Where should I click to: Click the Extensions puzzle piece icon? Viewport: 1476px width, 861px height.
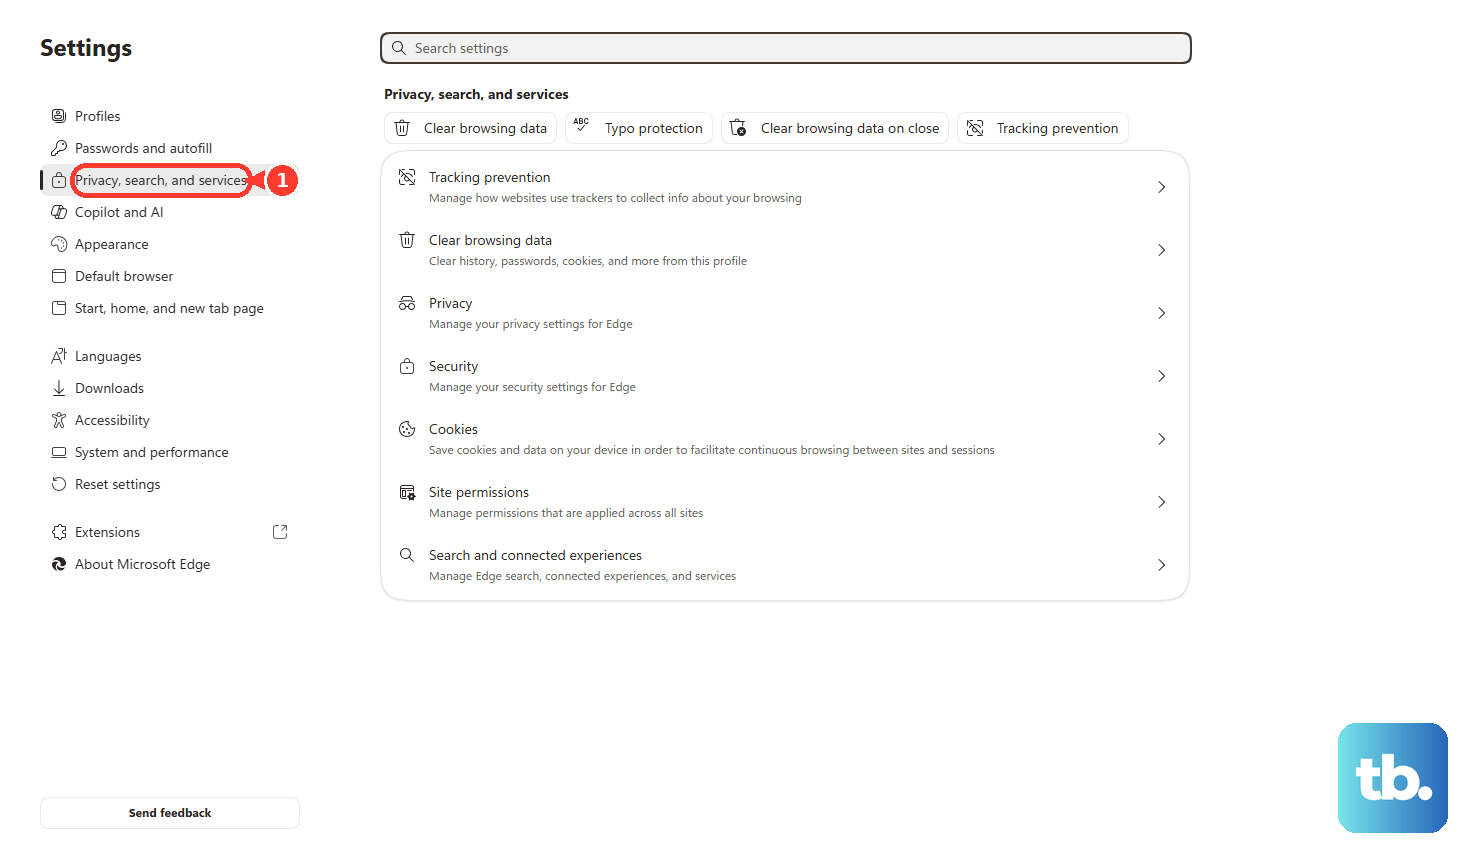point(59,532)
